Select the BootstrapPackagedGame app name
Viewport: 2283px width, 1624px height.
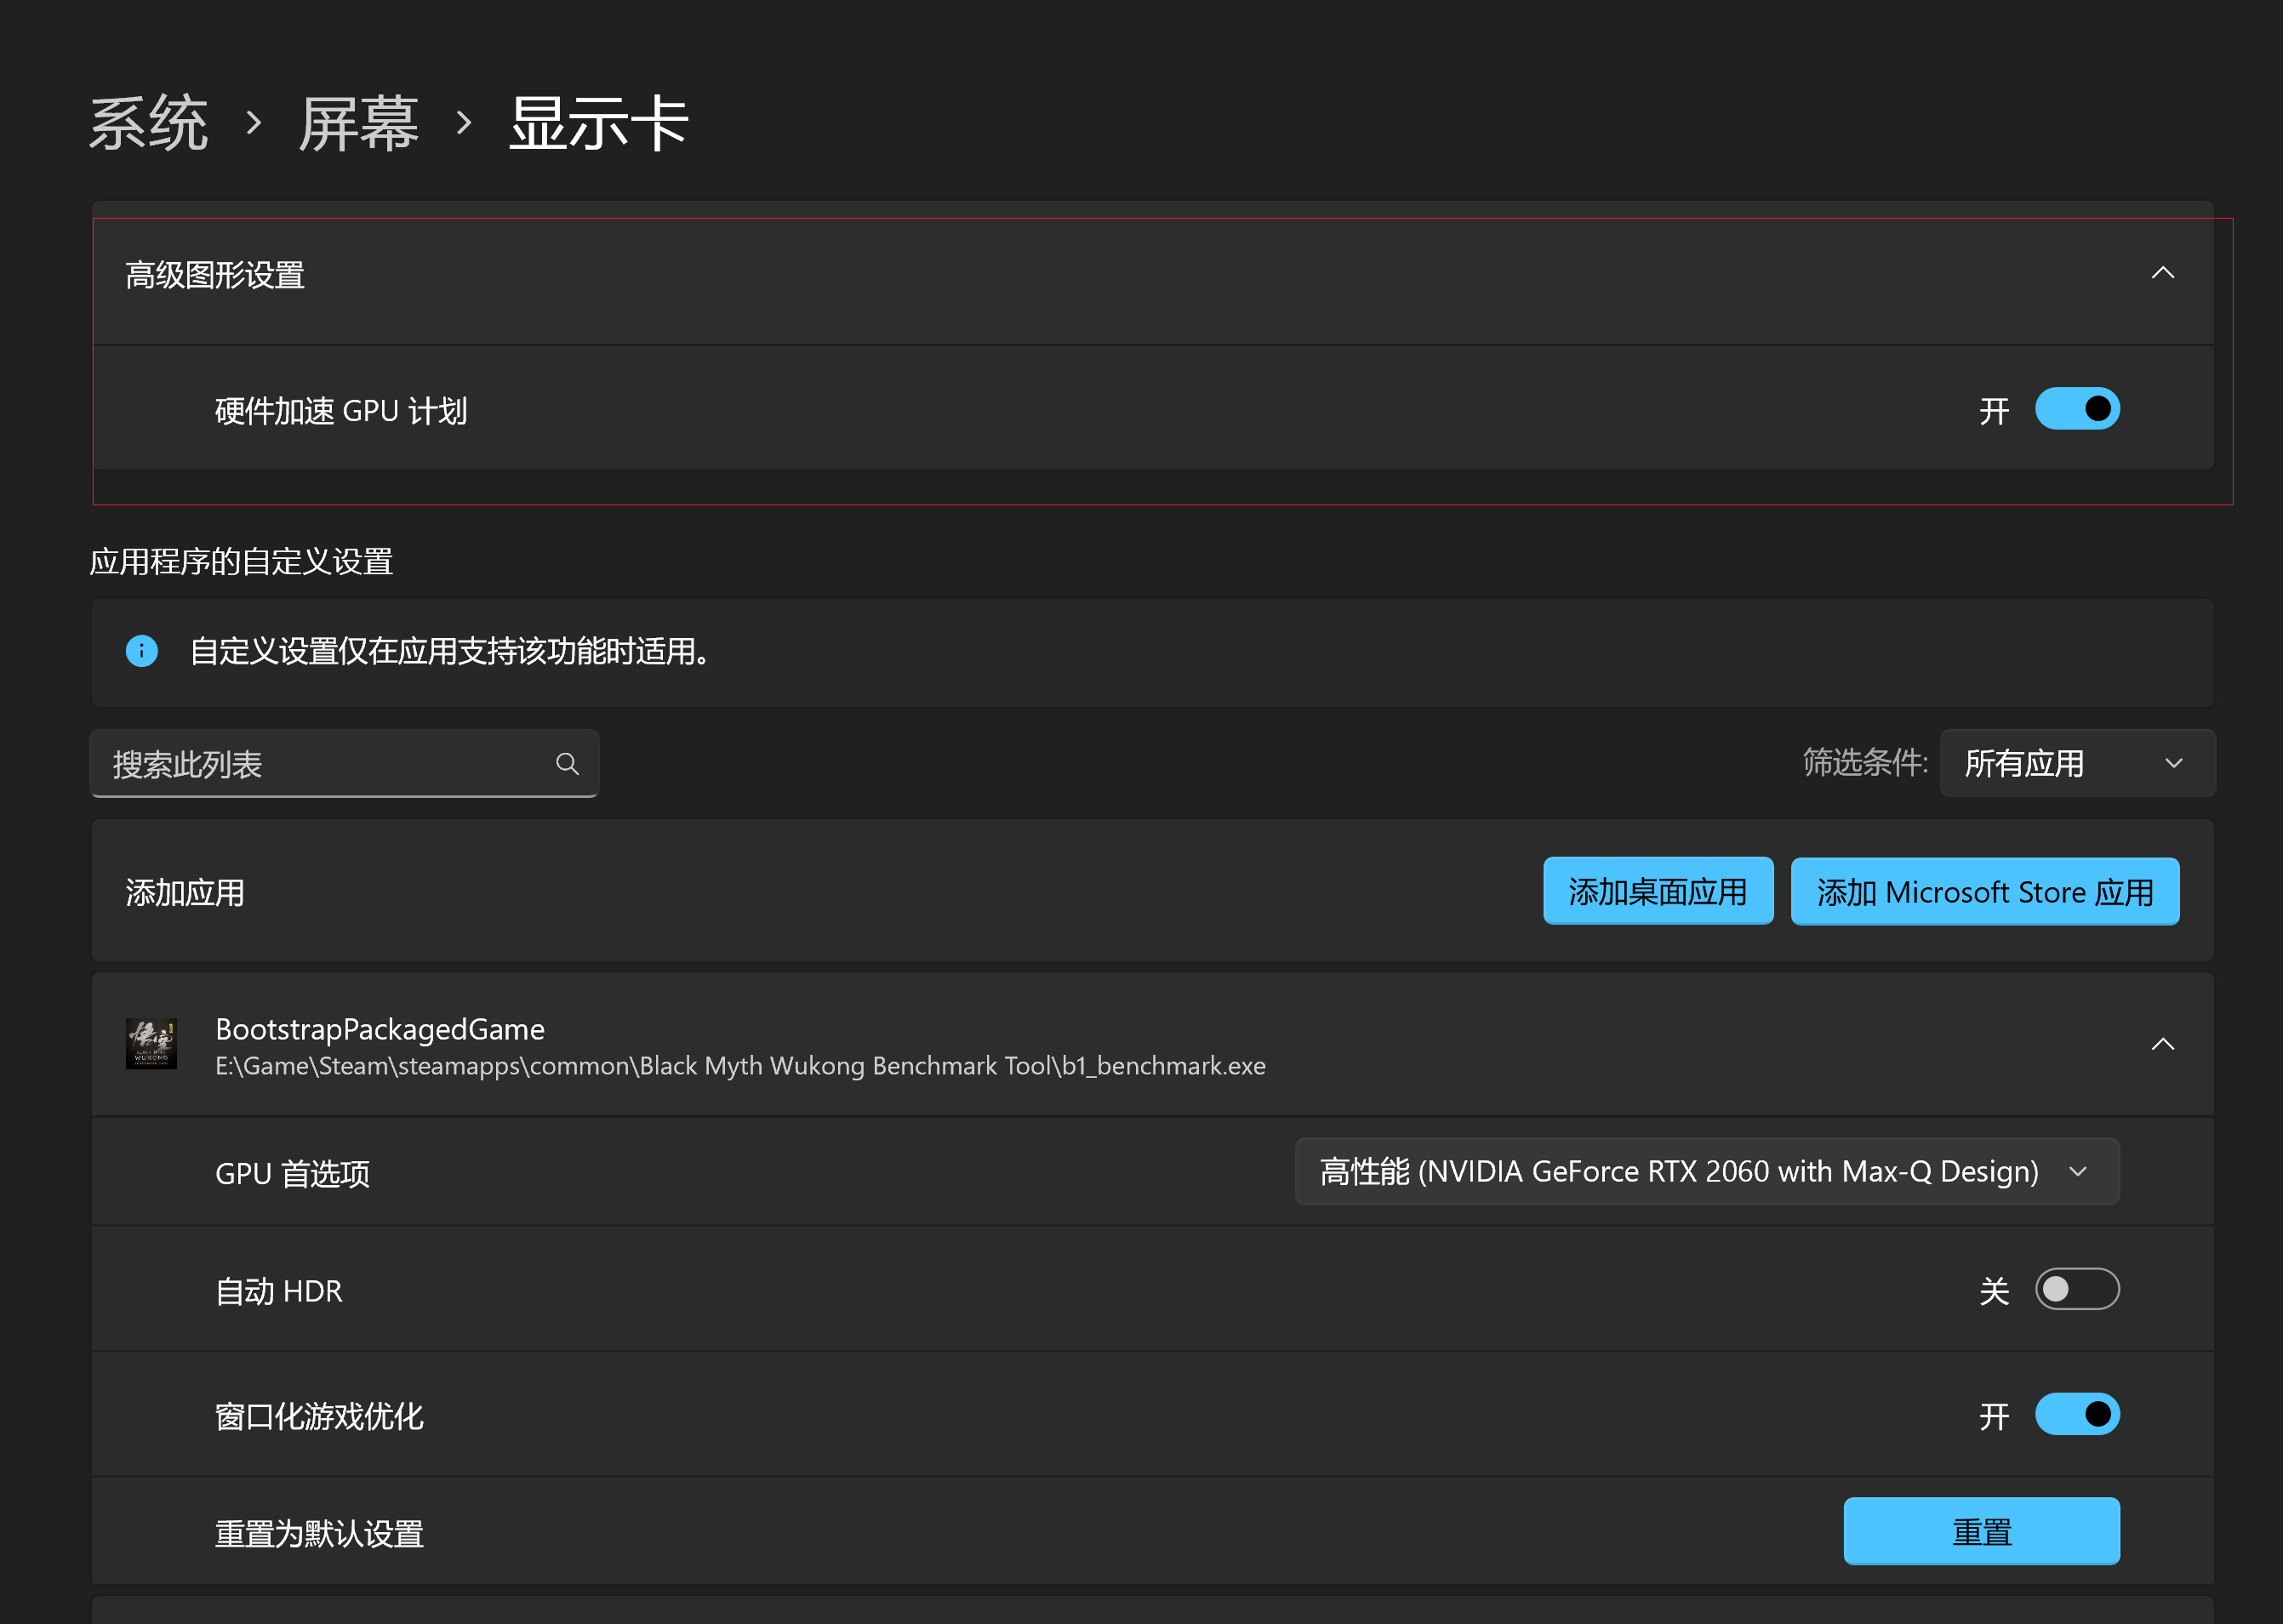pos(380,1029)
